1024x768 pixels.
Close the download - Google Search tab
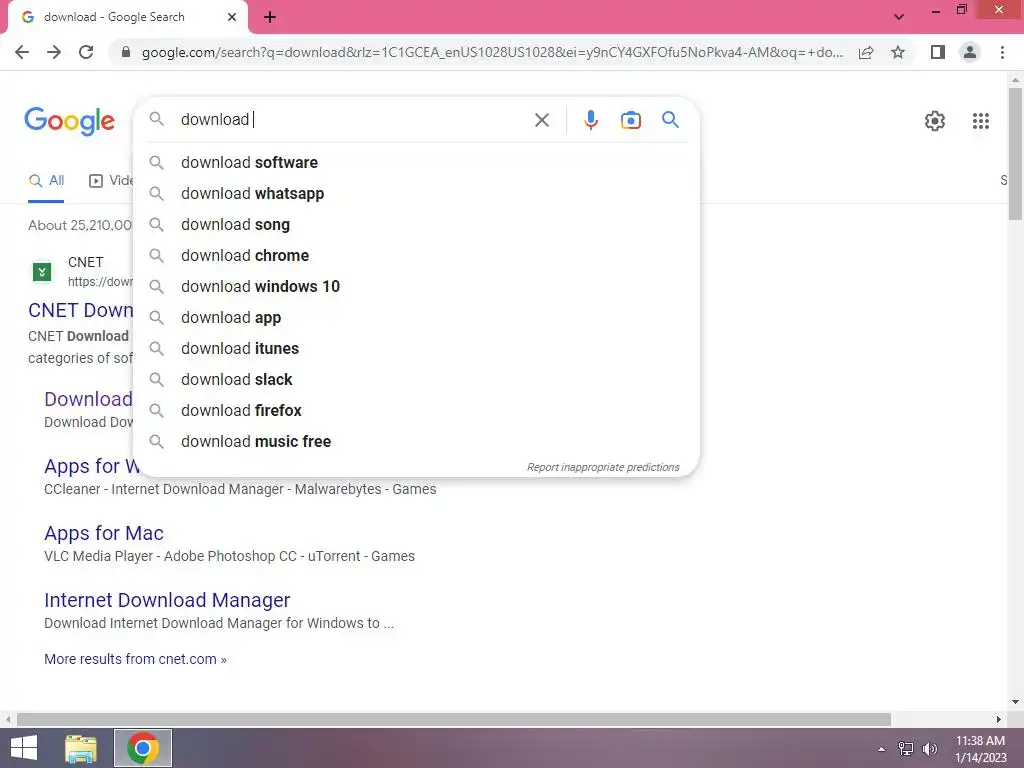coord(232,17)
